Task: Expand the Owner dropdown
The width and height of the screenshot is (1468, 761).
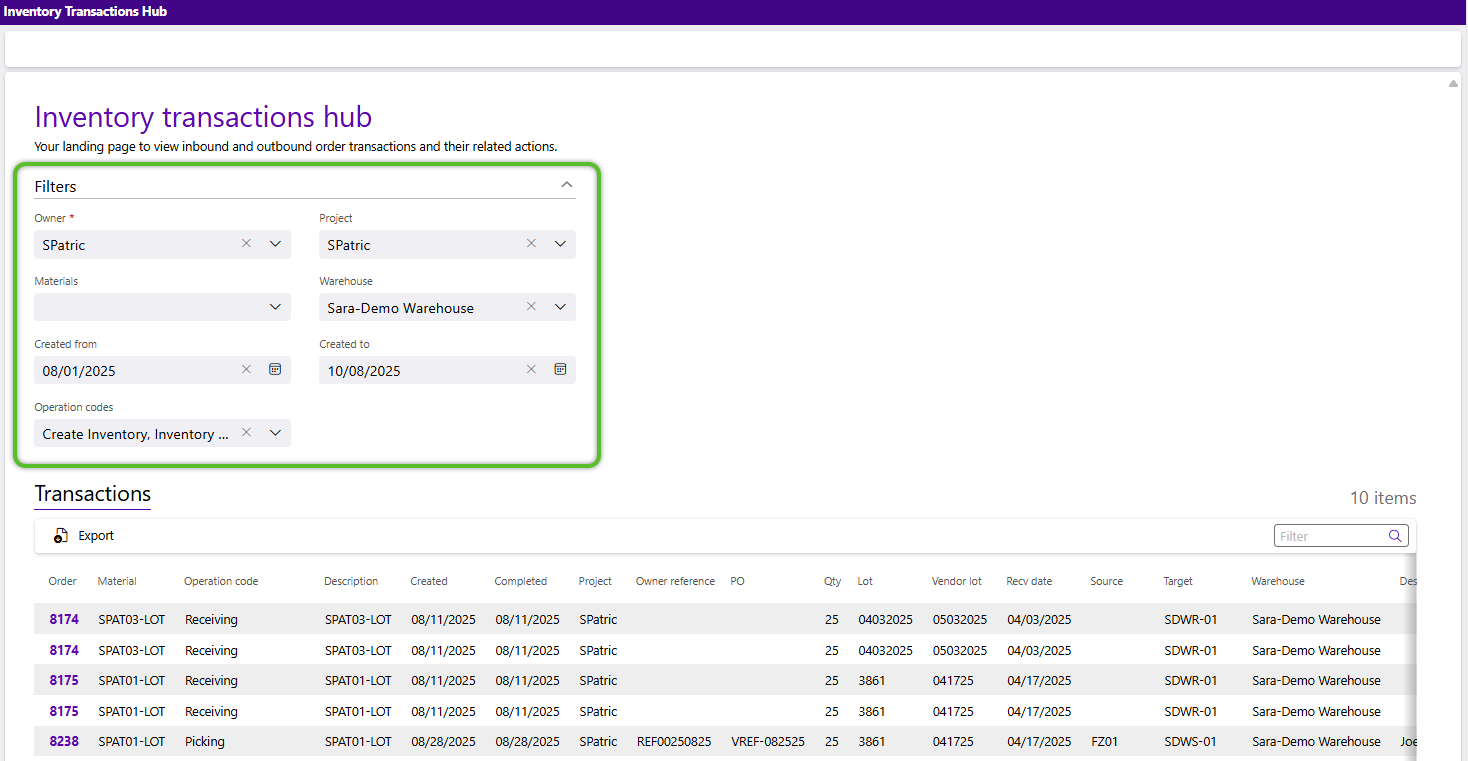Action: click(x=275, y=244)
